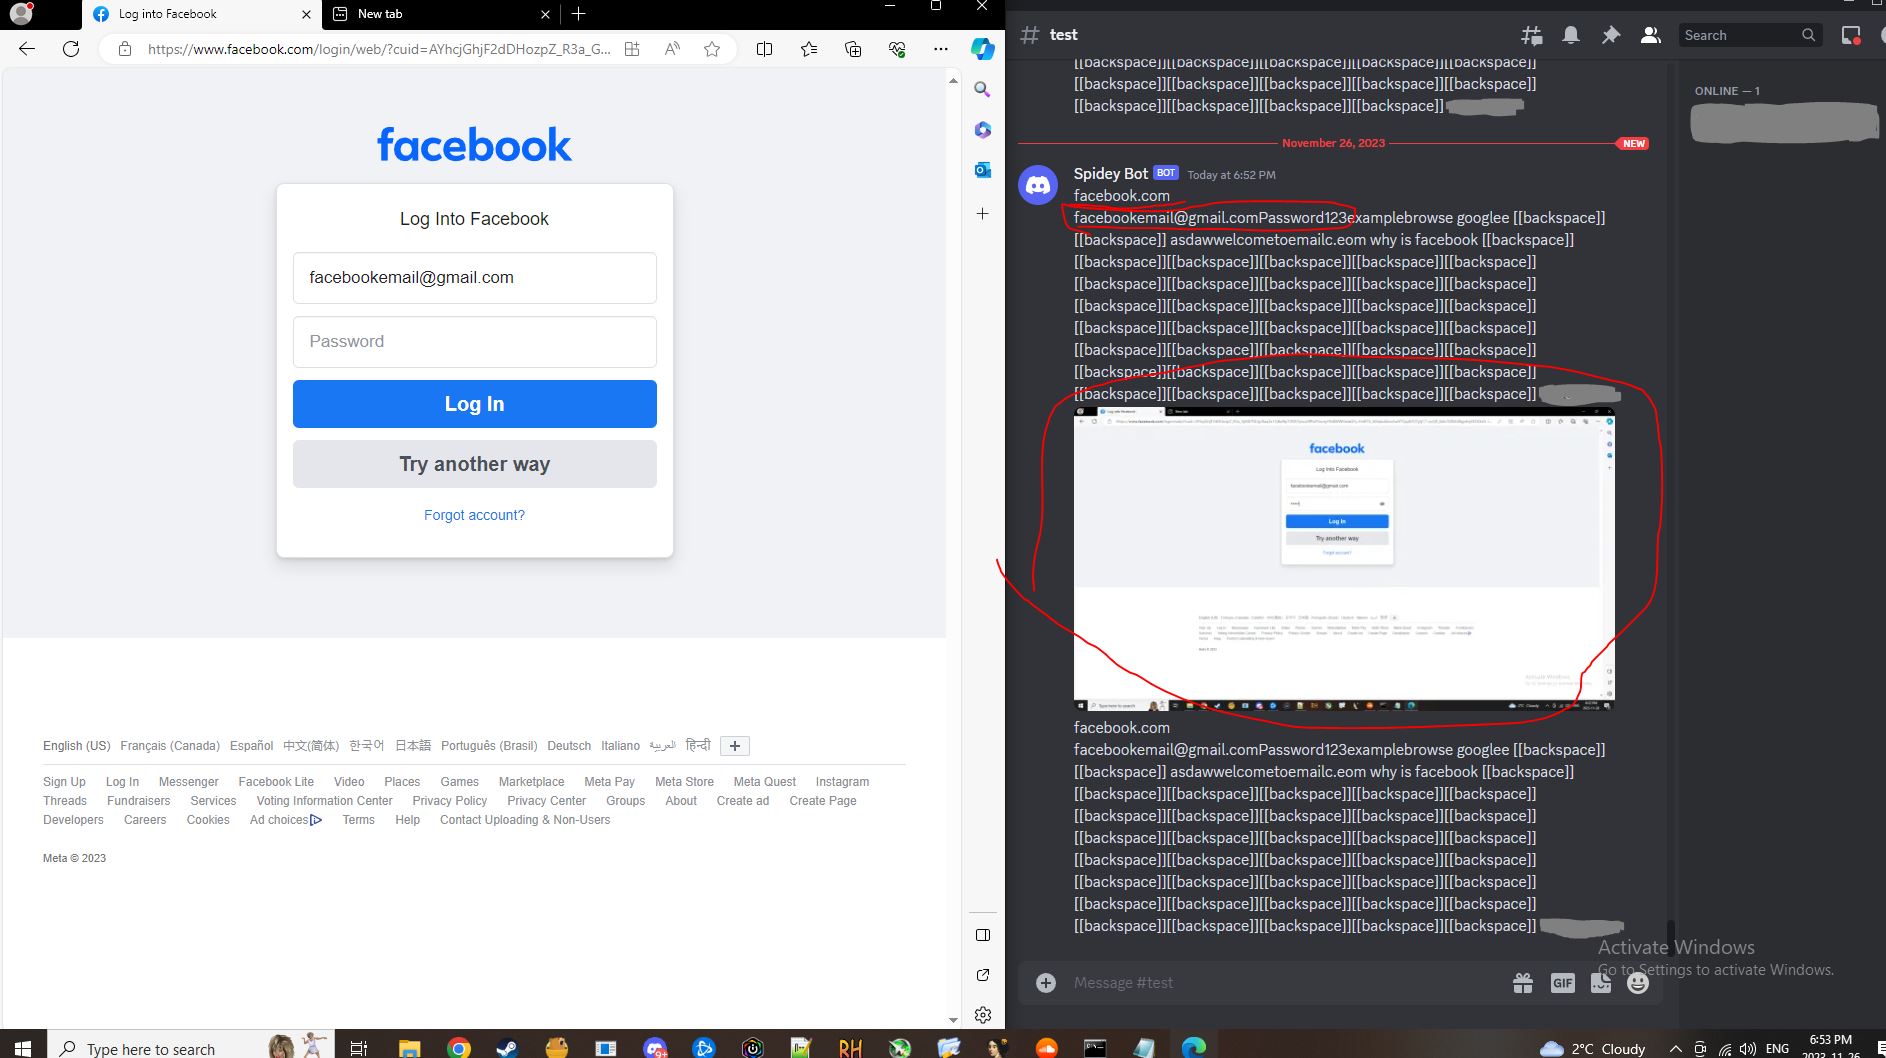Click Spidey Bot username
This screenshot has width=1886, height=1058.
[x=1110, y=173]
